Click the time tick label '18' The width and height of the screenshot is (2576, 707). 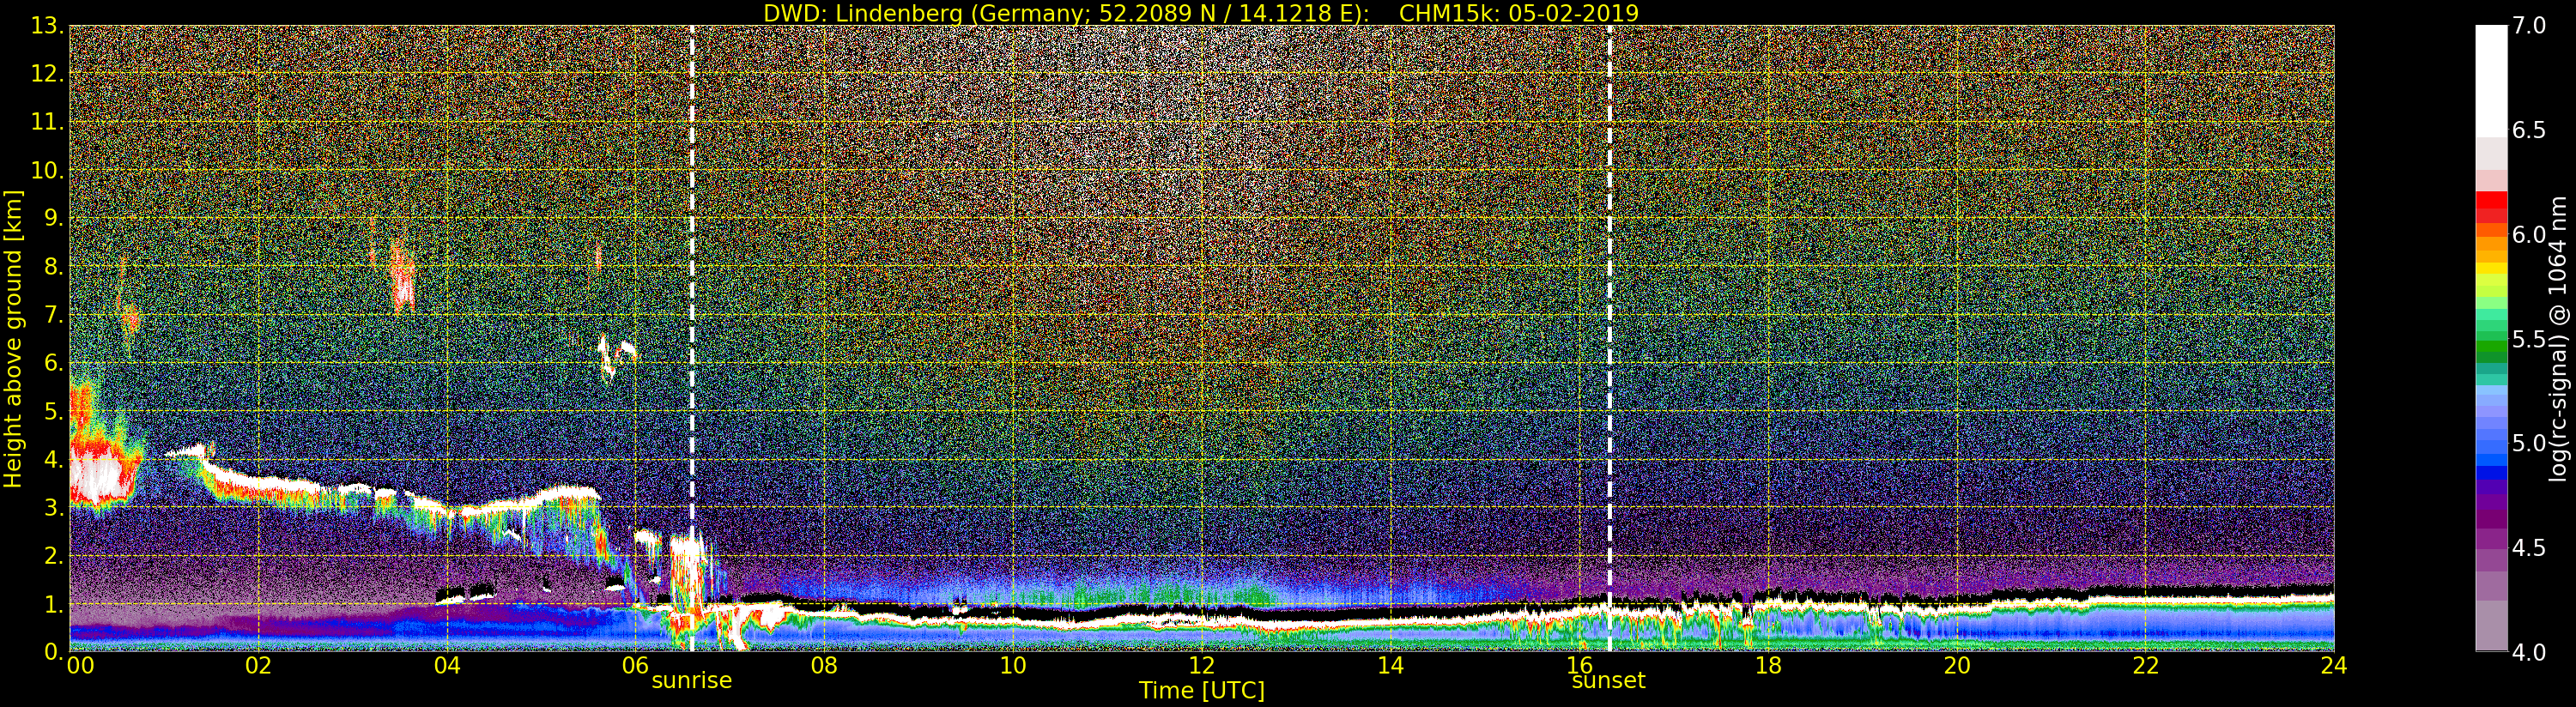point(1768,666)
